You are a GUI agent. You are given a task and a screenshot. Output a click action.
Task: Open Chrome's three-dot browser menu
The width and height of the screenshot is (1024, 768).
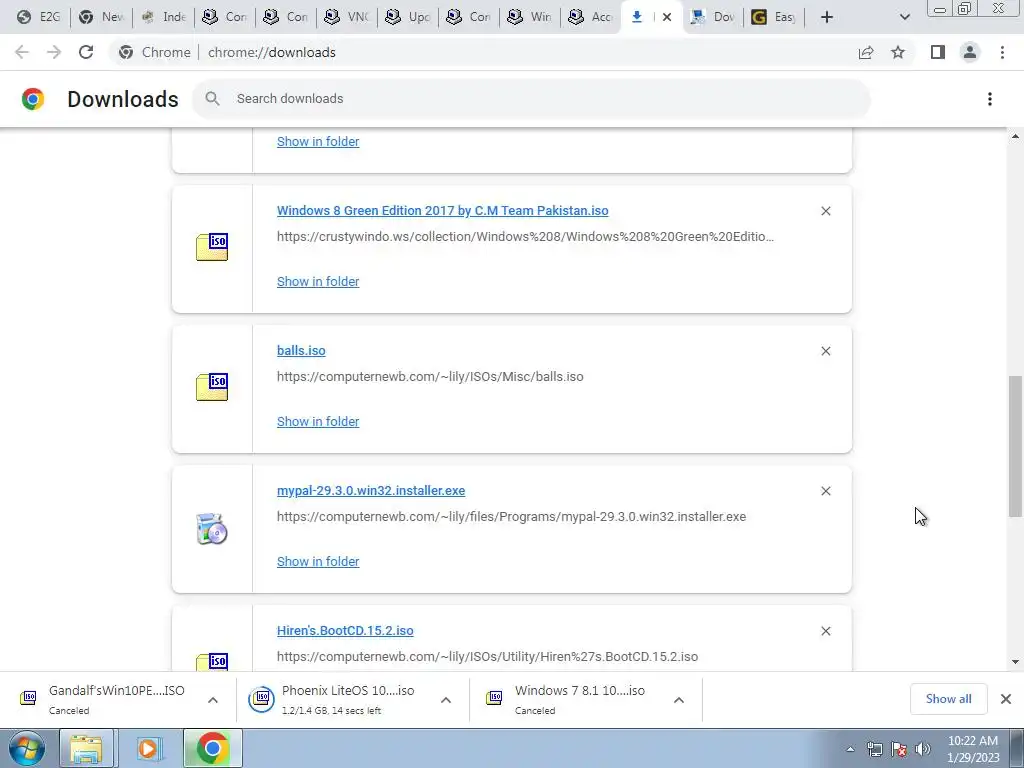coord(1002,52)
